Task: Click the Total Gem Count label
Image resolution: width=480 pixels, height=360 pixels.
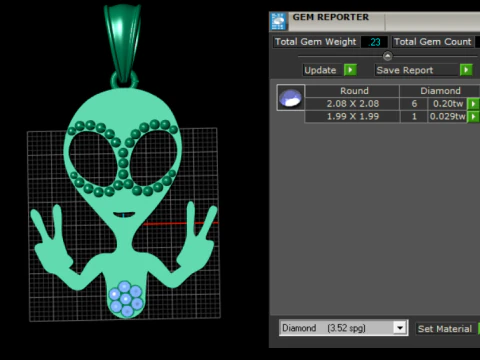Action: click(x=432, y=42)
